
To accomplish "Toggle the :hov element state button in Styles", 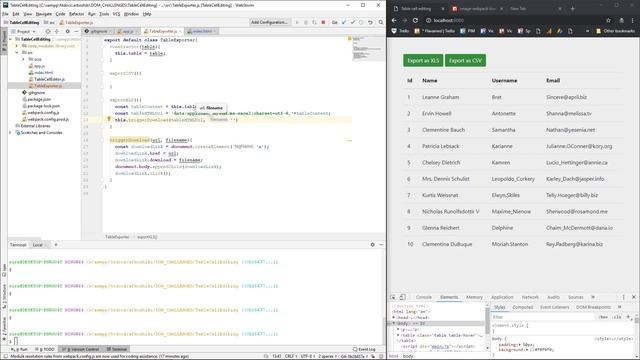I will [x=603, y=317].
